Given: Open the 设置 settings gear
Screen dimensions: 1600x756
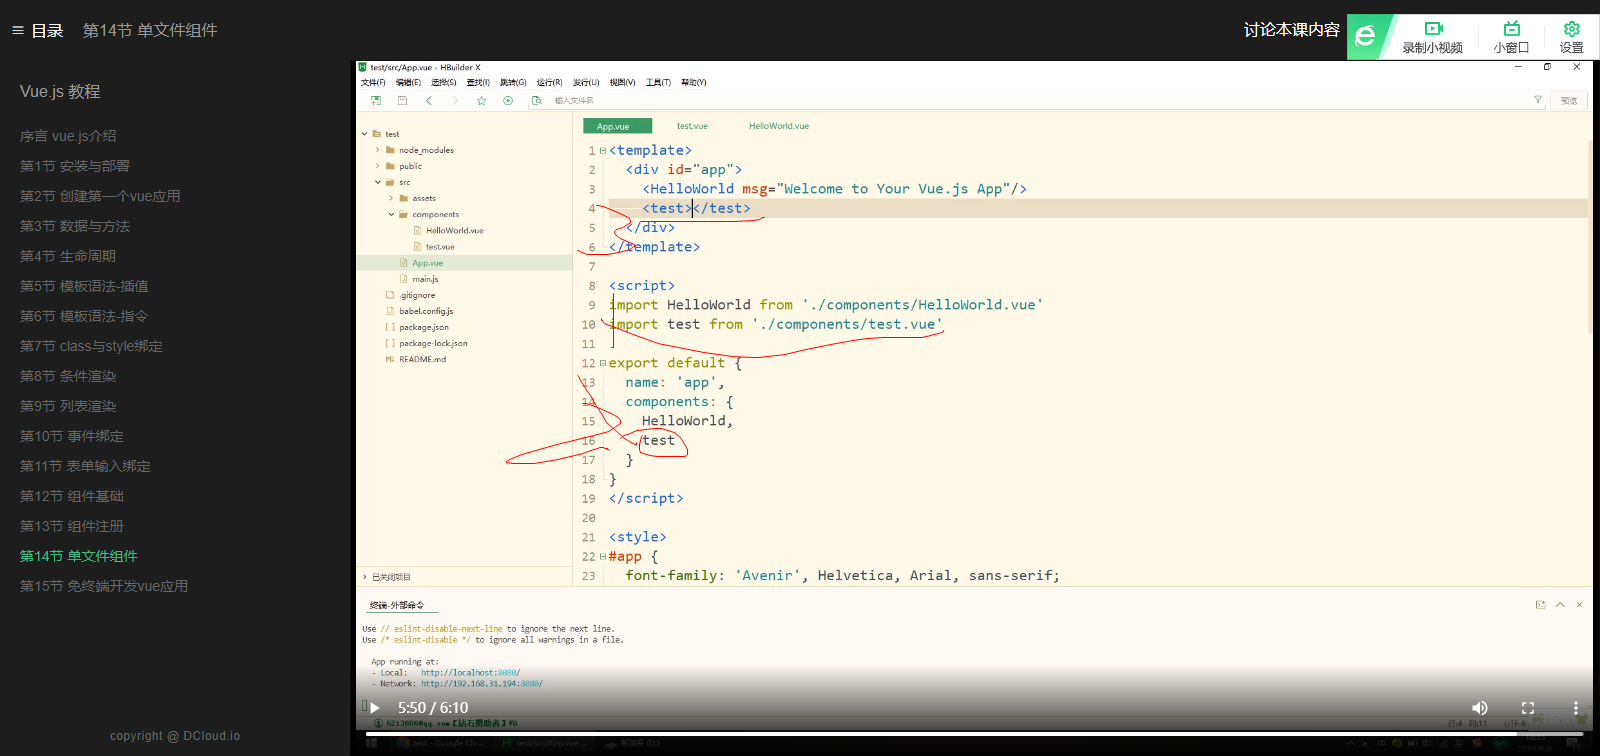Looking at the screenshot, I should (x=1571, y=29).
